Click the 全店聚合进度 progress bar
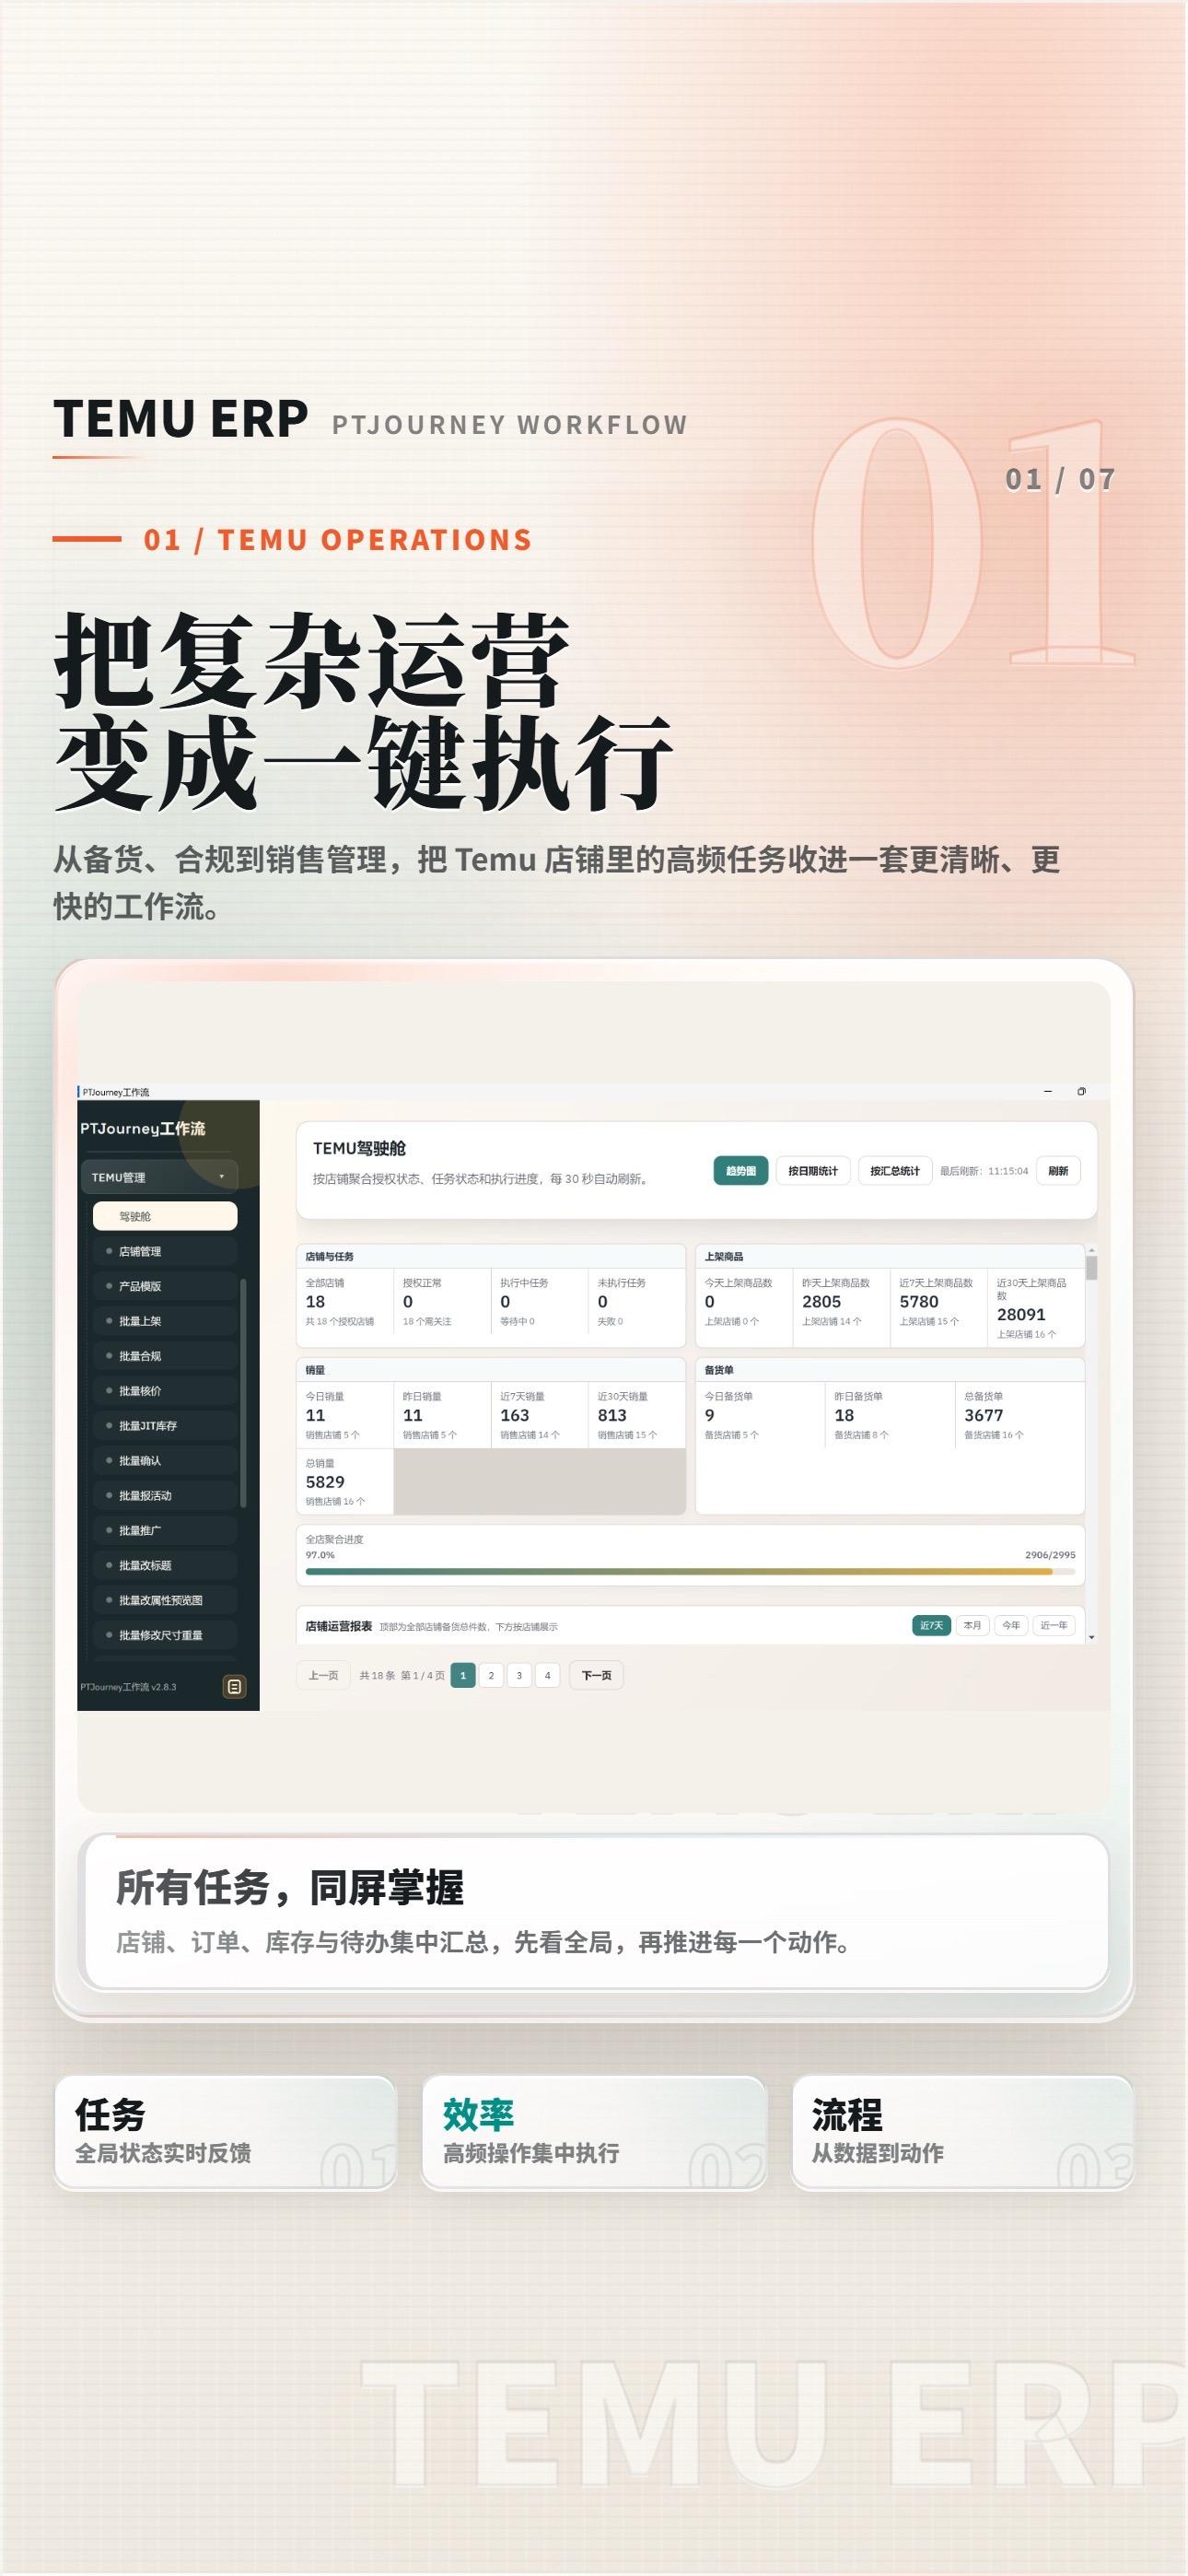 (690, 1571)
